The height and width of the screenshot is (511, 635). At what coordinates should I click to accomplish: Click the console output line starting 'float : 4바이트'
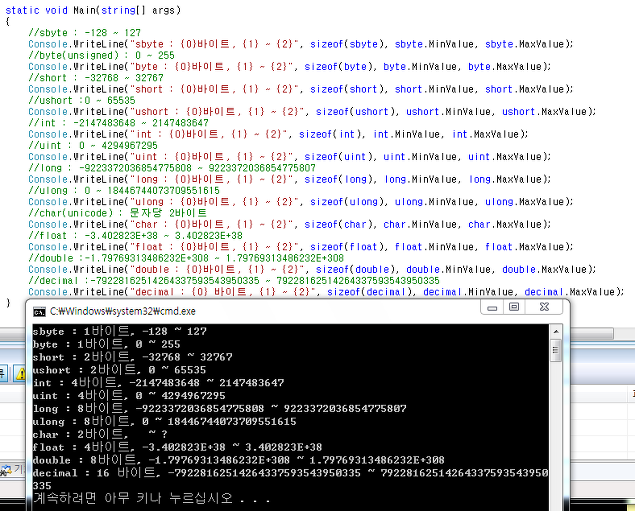click(x=177, y=447)
